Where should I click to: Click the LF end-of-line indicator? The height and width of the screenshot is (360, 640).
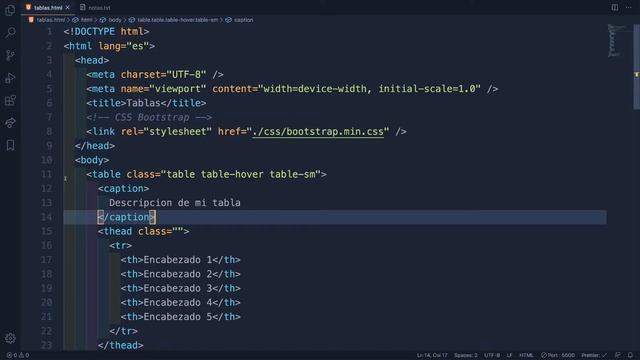pyautogui.click(x=509, y=355)
